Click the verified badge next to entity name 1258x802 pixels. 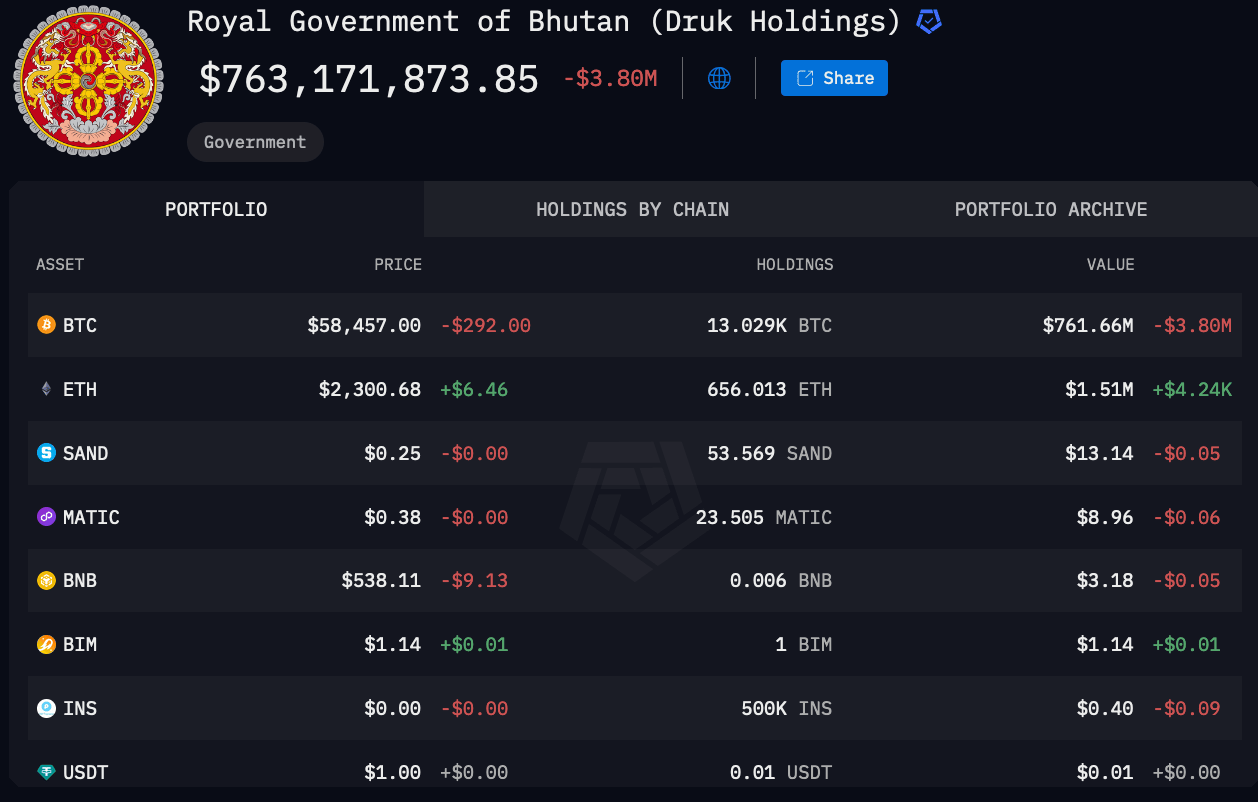pos(928,21)
